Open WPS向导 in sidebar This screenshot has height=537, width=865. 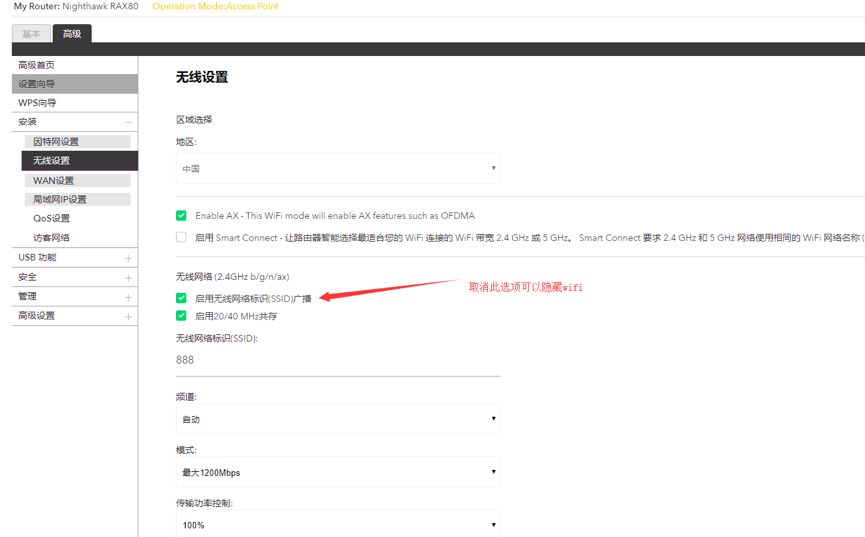[x=74, y=103]
